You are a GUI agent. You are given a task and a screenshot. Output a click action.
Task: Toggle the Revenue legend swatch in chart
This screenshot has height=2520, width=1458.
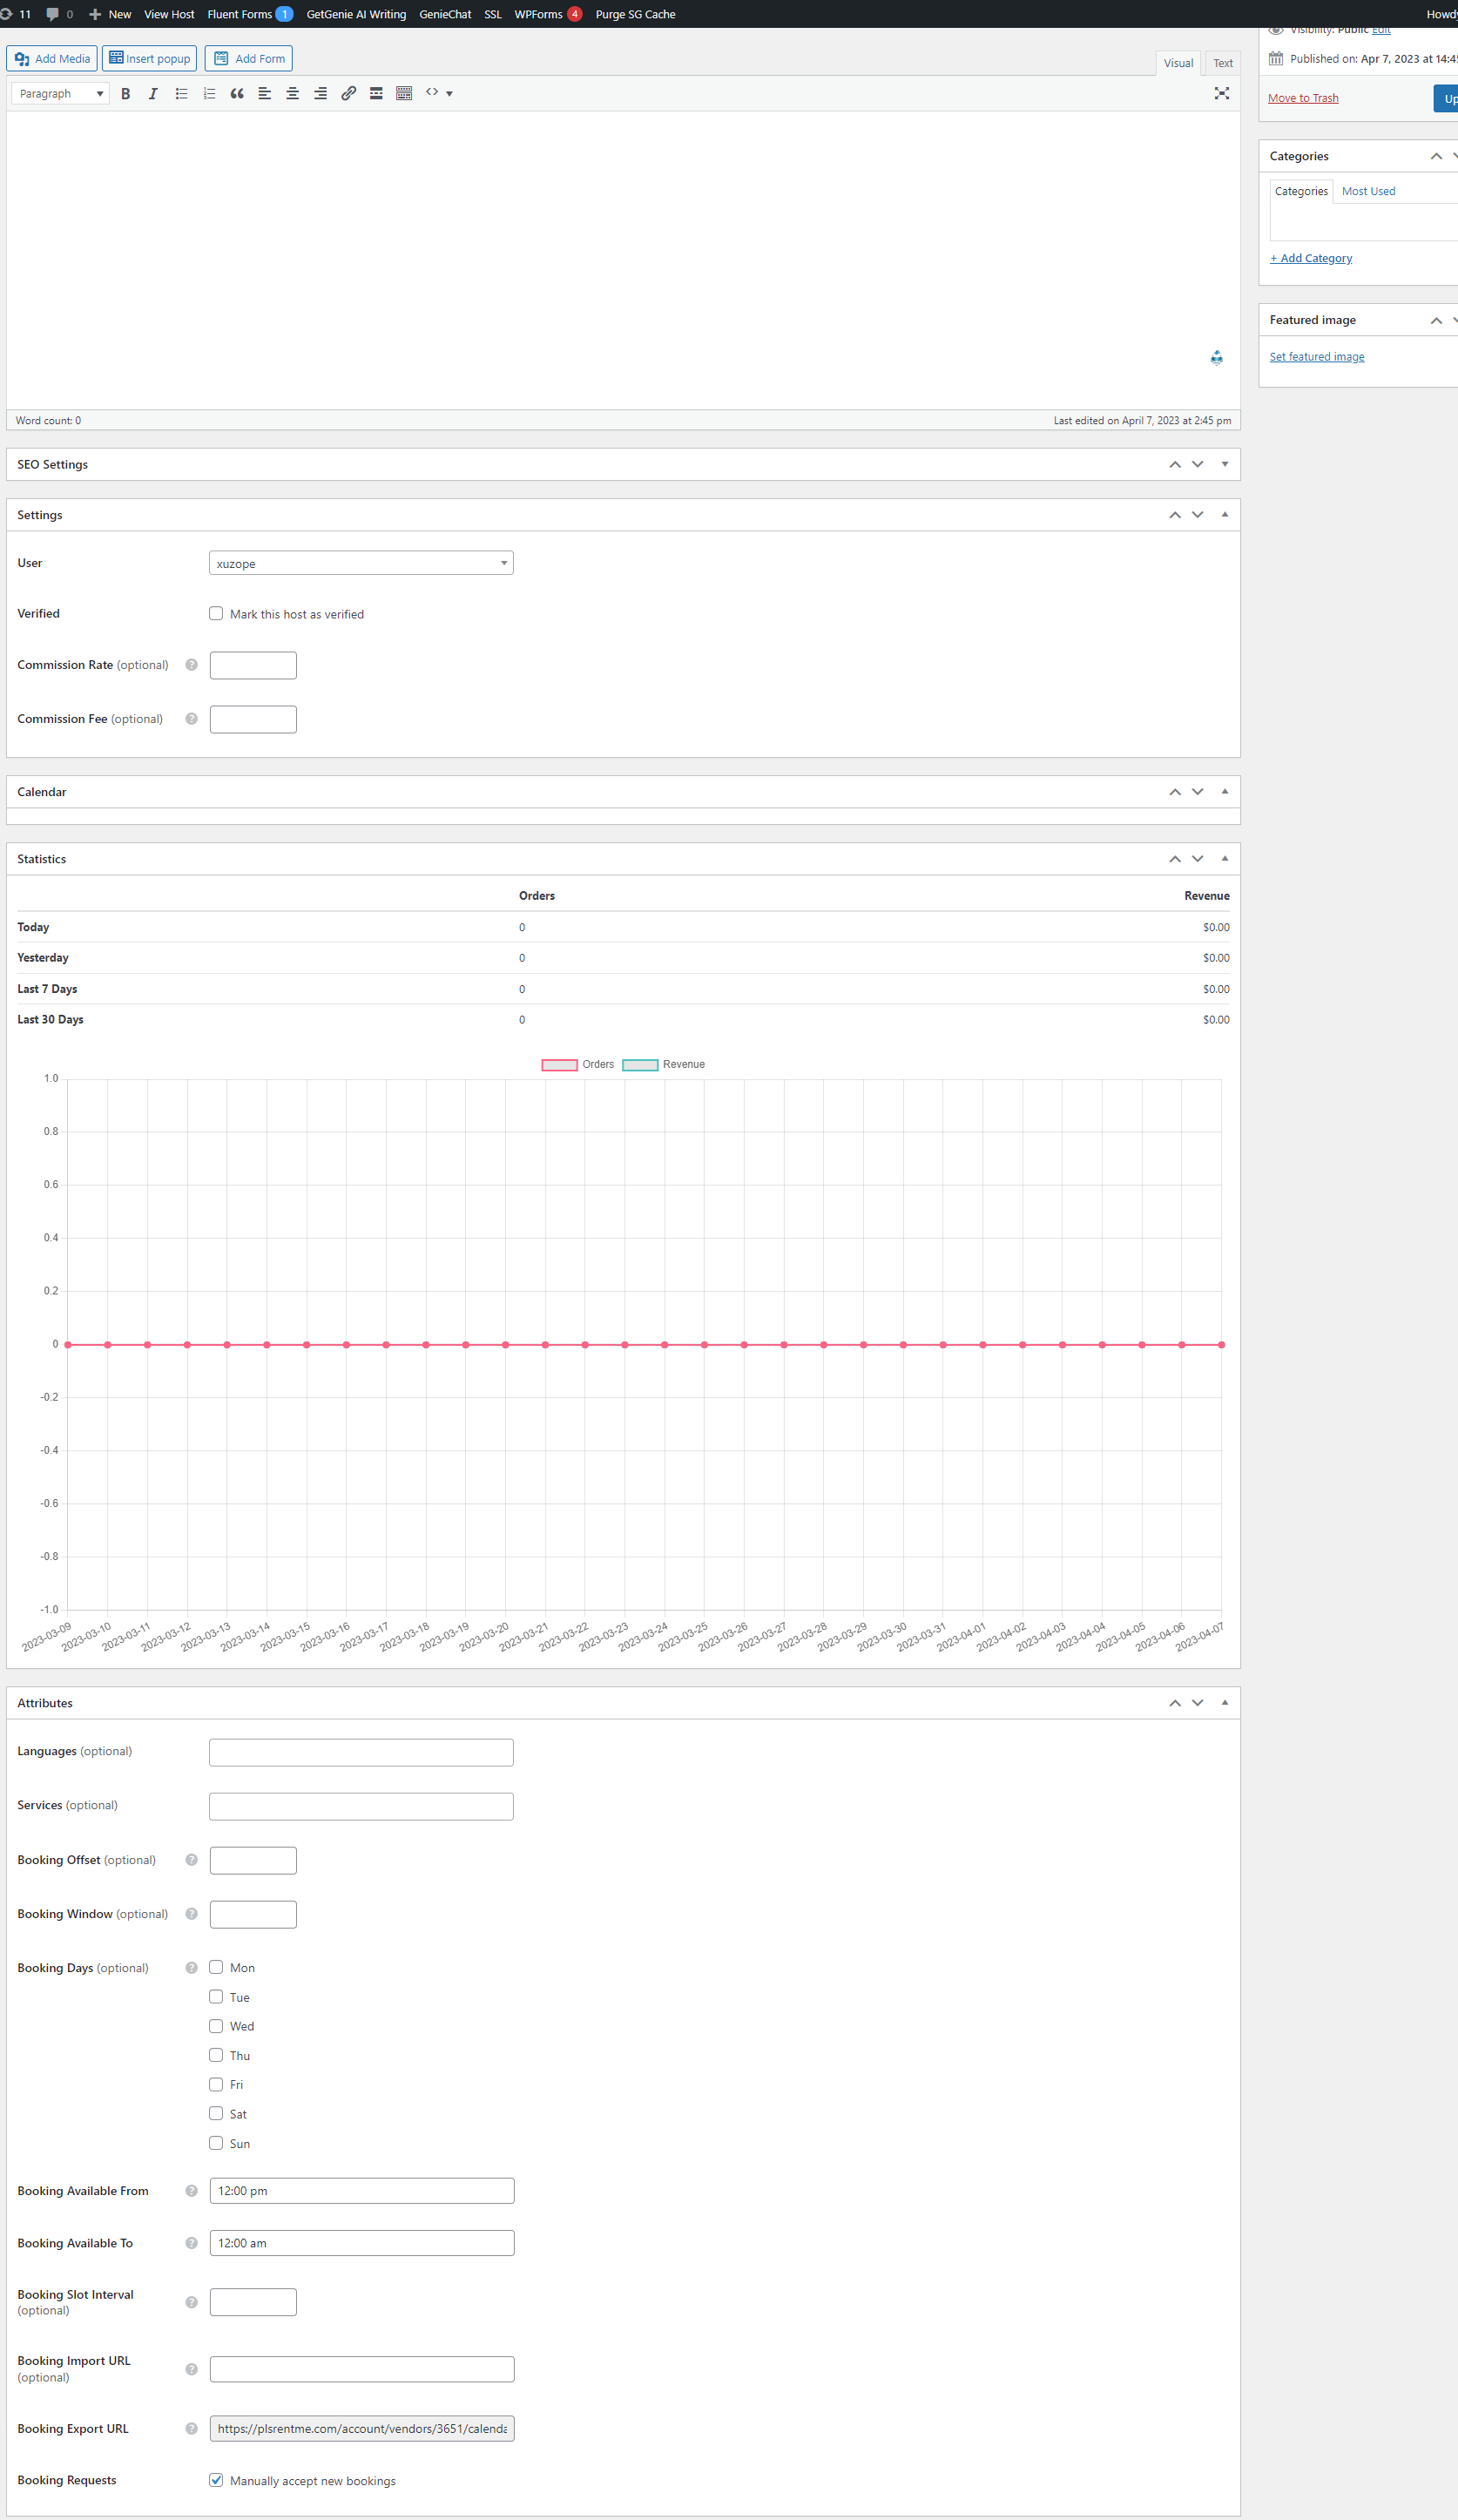pyautogui.click(x=640, y=1065)
